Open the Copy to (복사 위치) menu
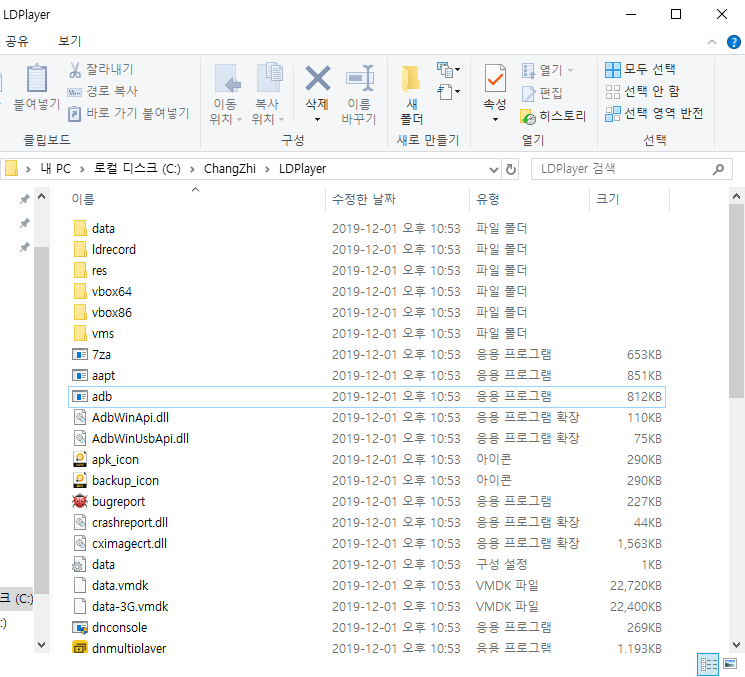The width and height of the screenshot is (745, 677). point(268,95)
